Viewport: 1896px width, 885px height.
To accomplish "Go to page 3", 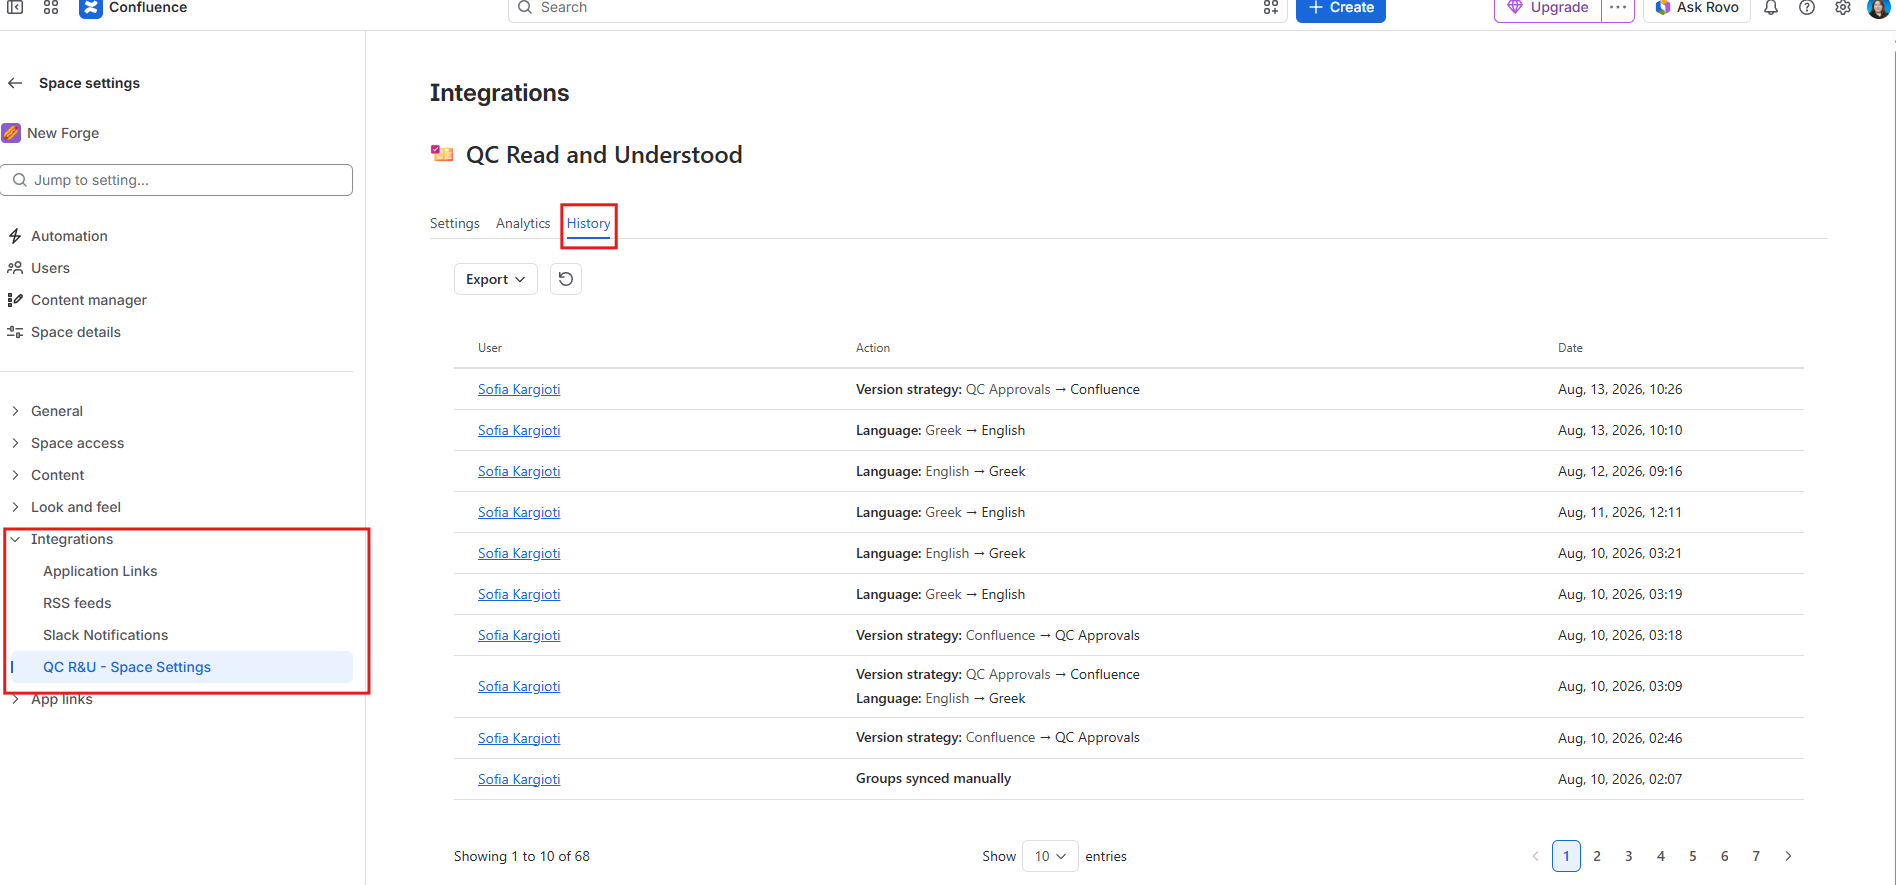I will point(1629,856).
